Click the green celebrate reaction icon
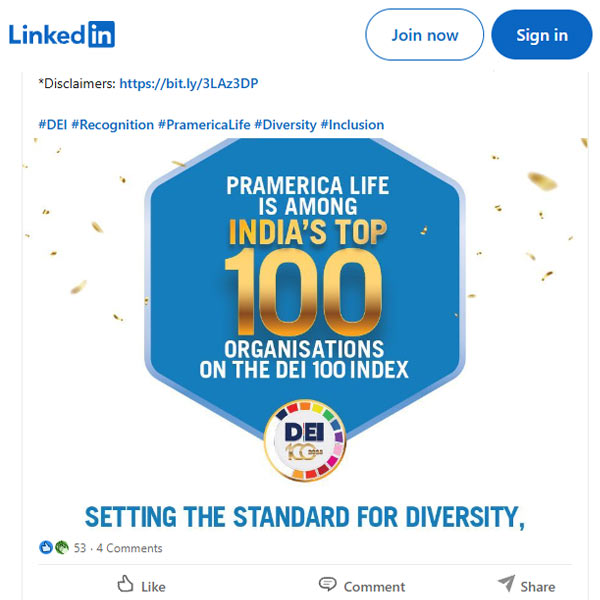The image size is (600, 600). click(x=60, y=548)
